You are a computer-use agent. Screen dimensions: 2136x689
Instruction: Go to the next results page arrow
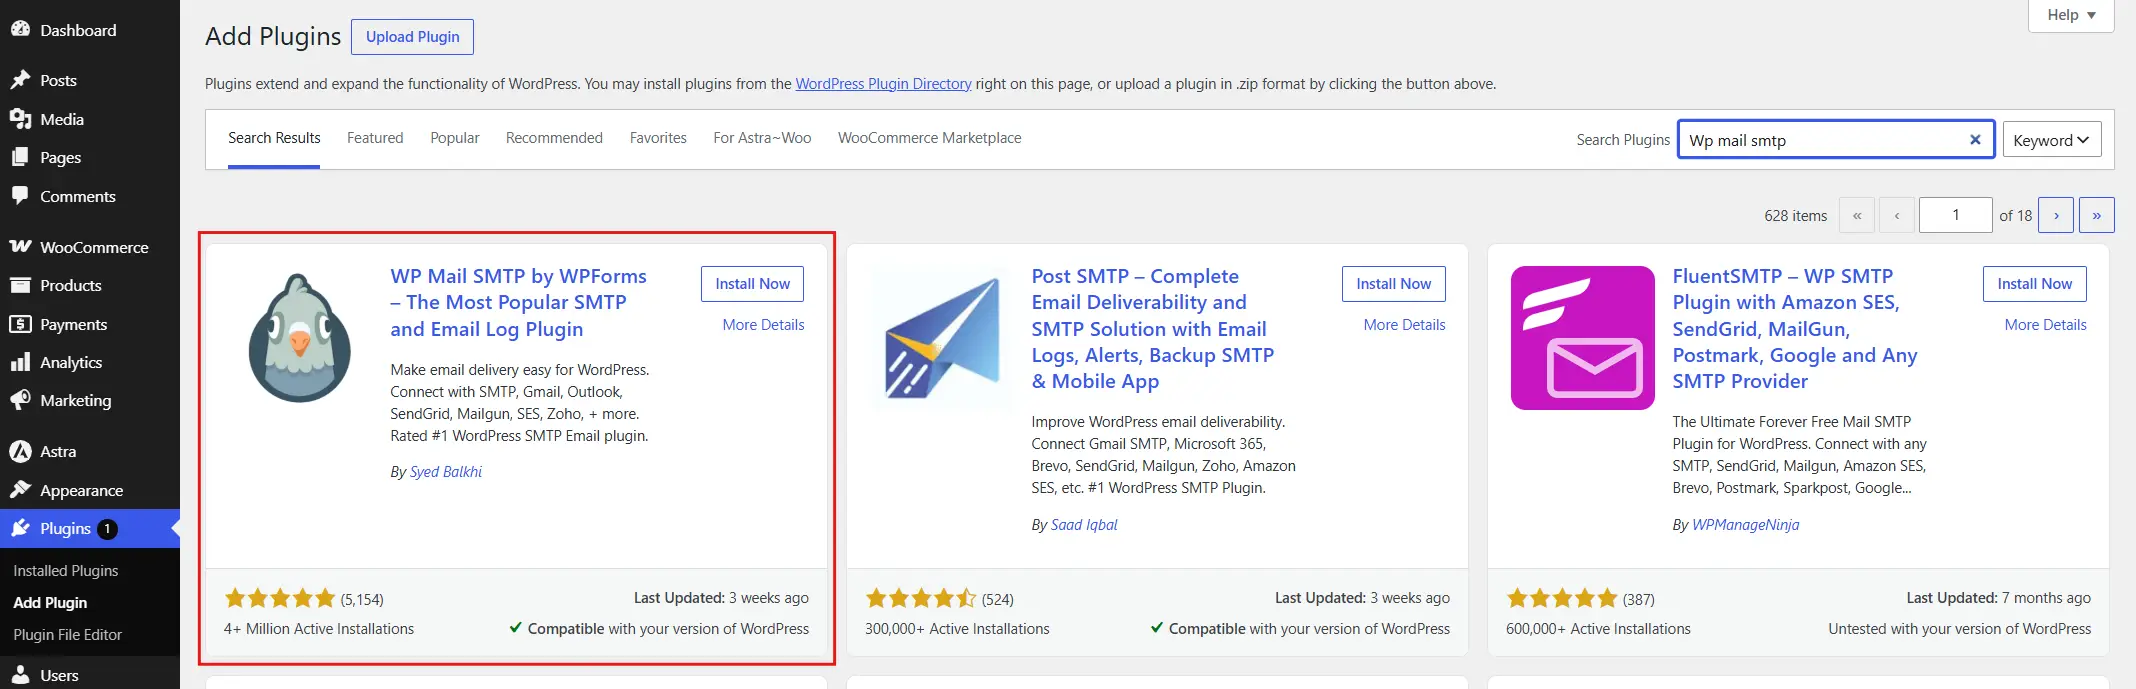(2056, 215)
